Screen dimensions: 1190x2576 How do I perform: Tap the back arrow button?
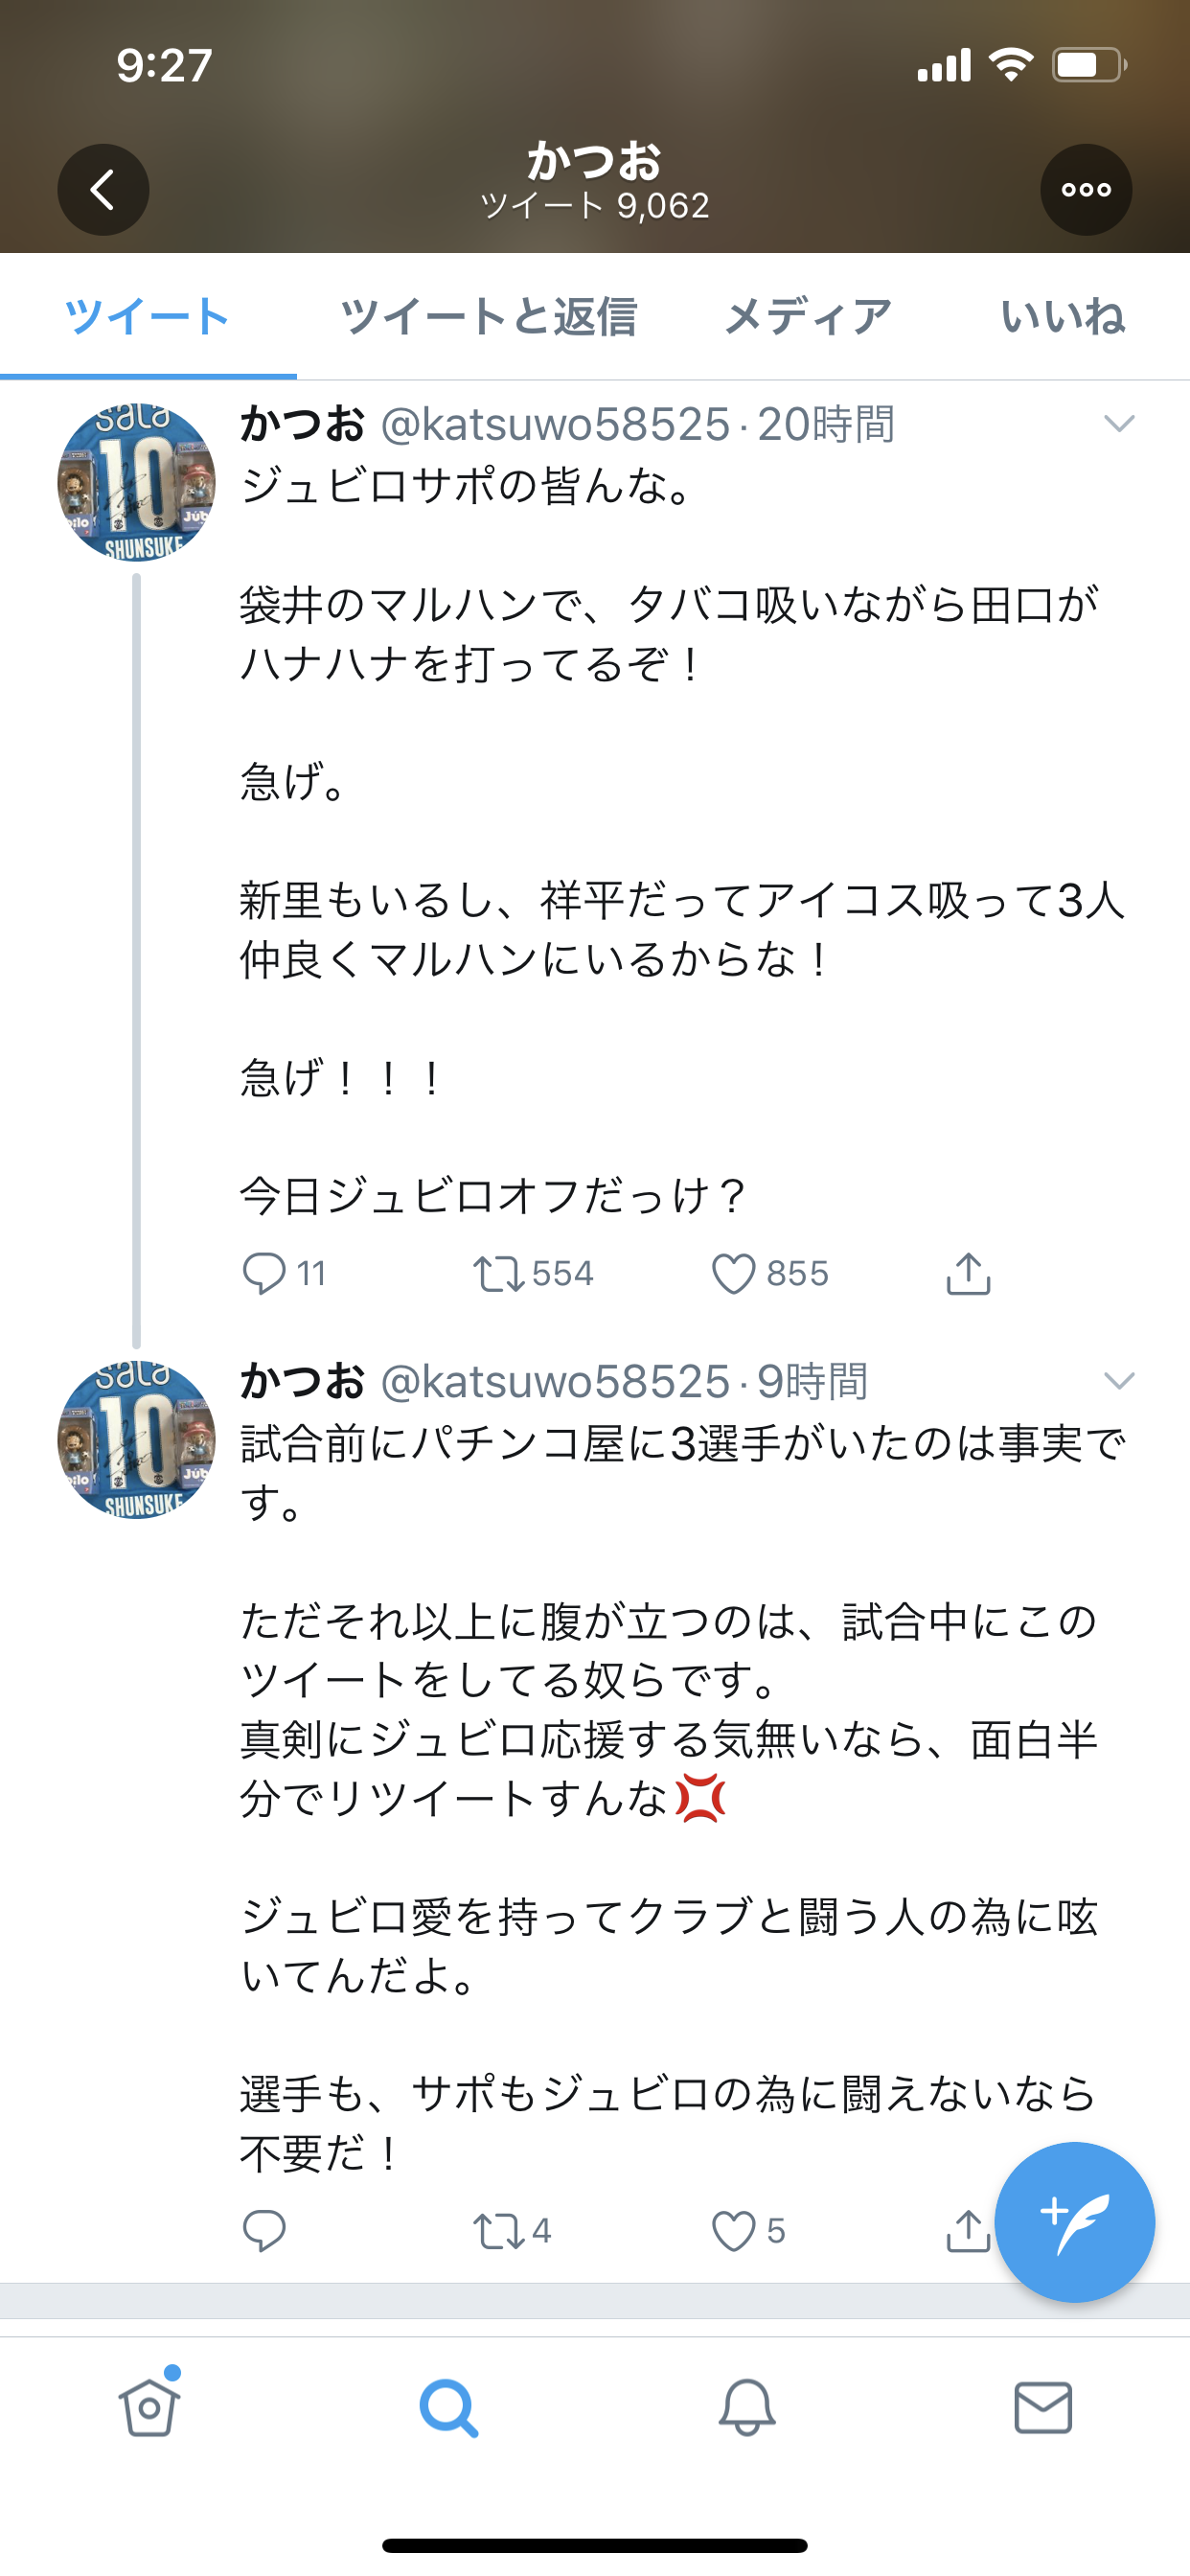tap(103, 190)
